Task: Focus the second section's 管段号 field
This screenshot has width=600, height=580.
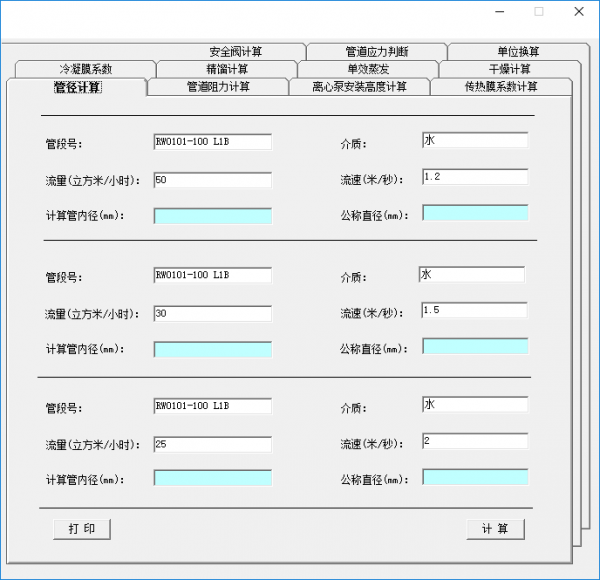Action: pos(213,275)
